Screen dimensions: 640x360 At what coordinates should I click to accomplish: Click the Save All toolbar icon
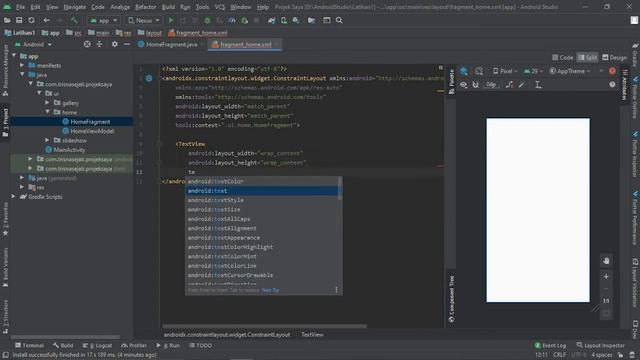point(19,20)
